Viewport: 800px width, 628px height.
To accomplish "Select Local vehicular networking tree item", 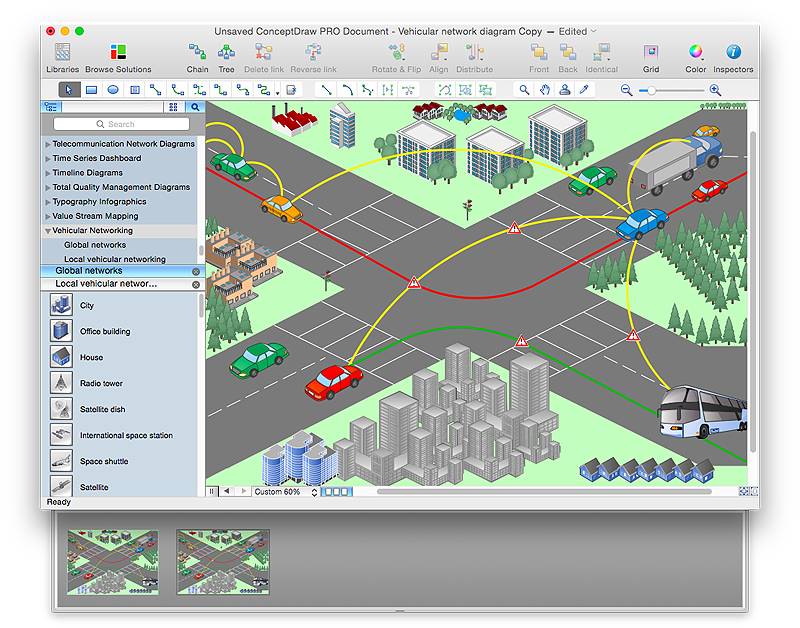I will click(x=114, y=259).
